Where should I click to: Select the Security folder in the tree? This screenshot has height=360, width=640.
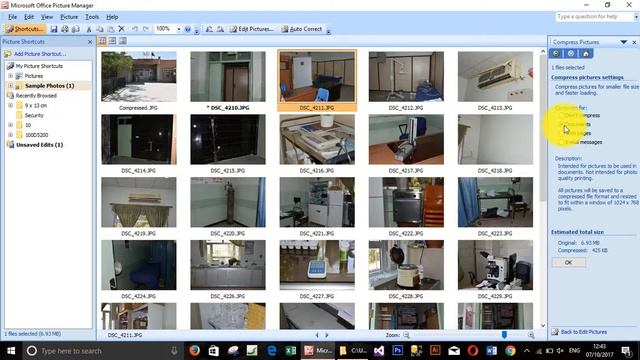(x=34, y=115)
